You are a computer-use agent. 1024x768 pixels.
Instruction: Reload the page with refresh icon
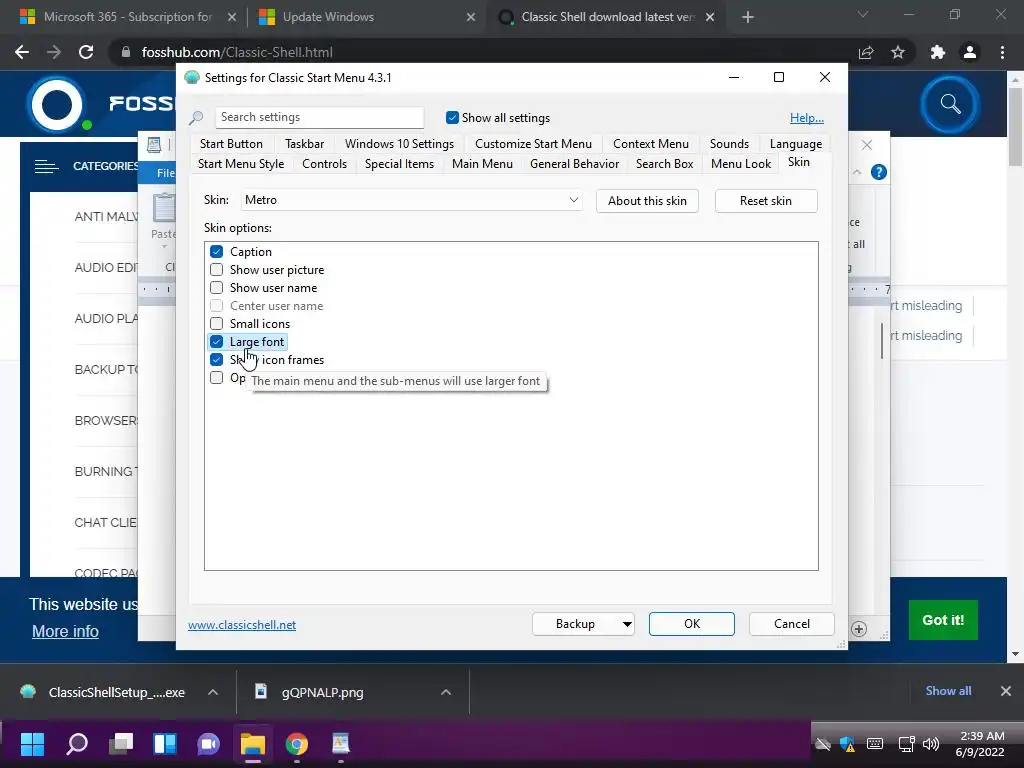86,52
